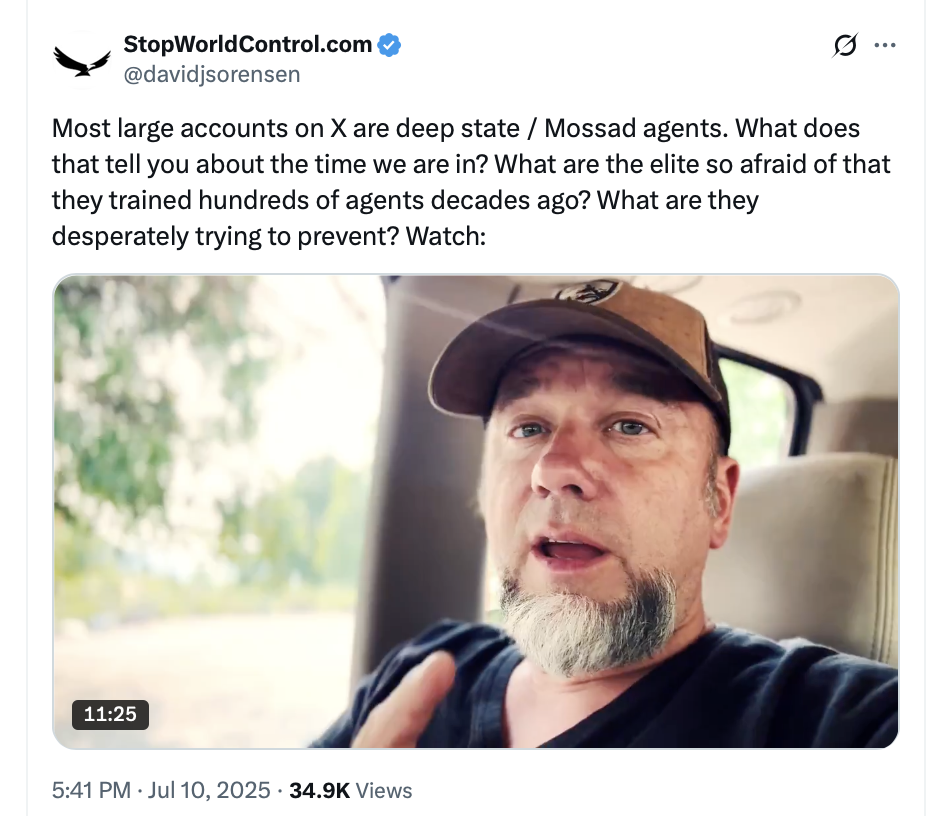Open the Grok slashed-circle icon
Viewport: 932px width, 816px height.
click(844, 46)
